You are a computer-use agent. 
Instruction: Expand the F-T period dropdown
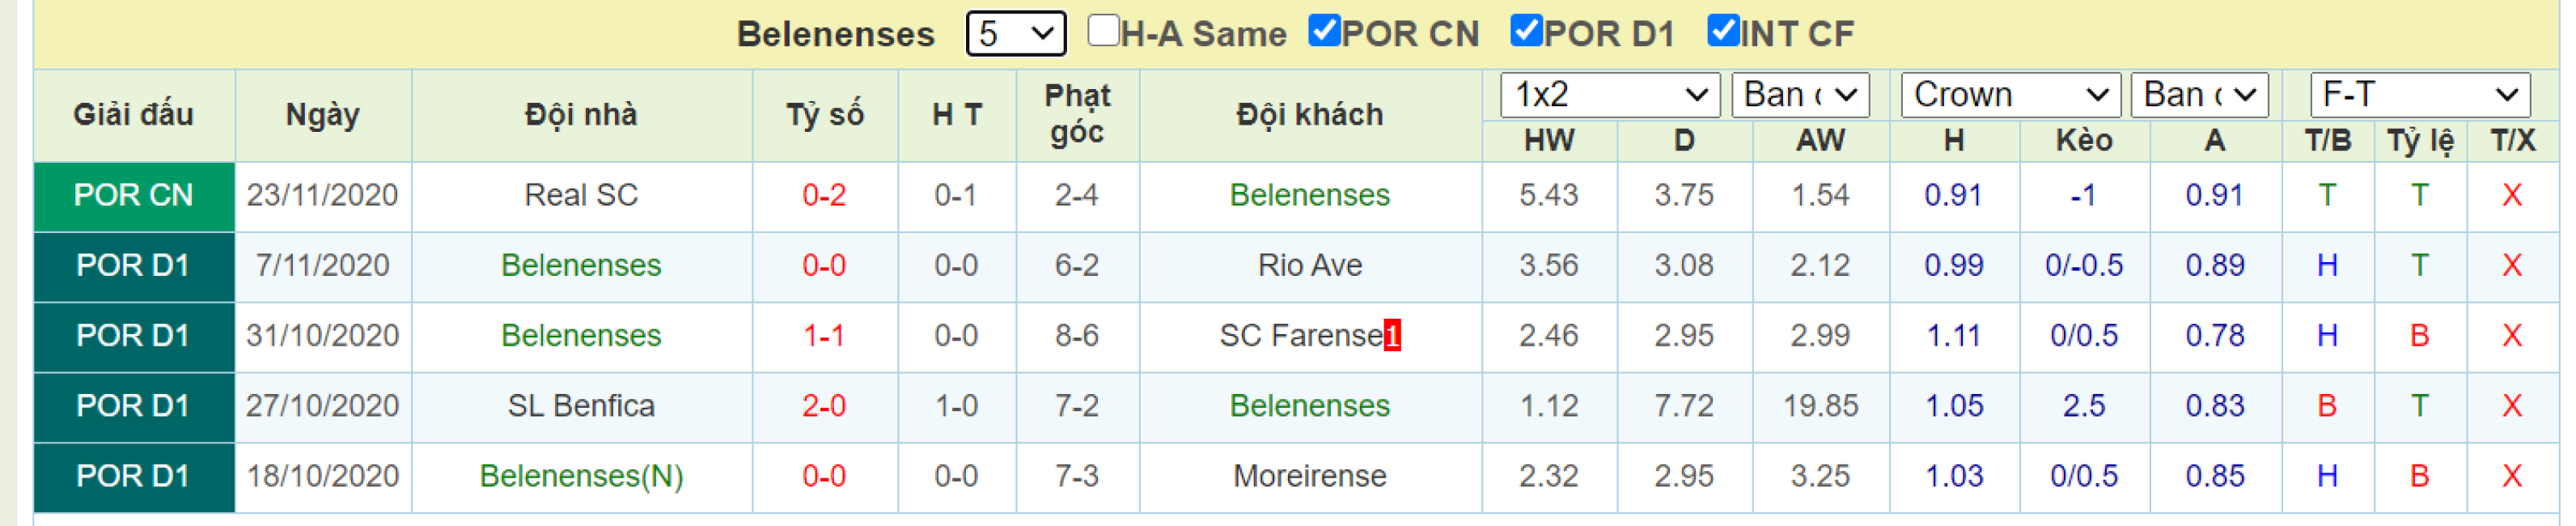coord(2420,95)
